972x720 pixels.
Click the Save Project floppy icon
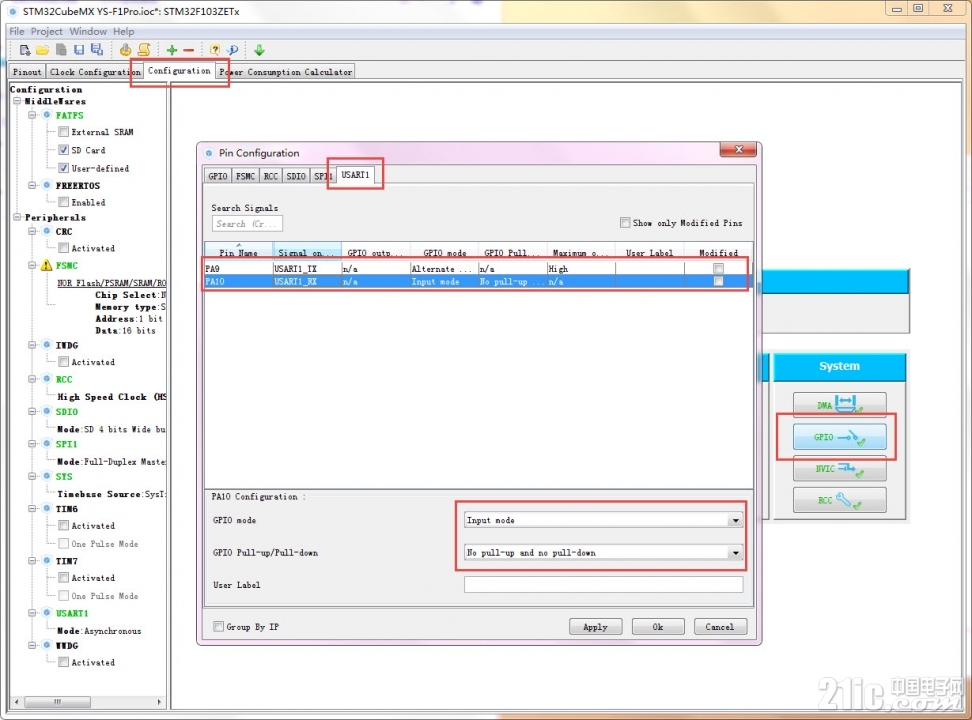[x=79, y=50]
